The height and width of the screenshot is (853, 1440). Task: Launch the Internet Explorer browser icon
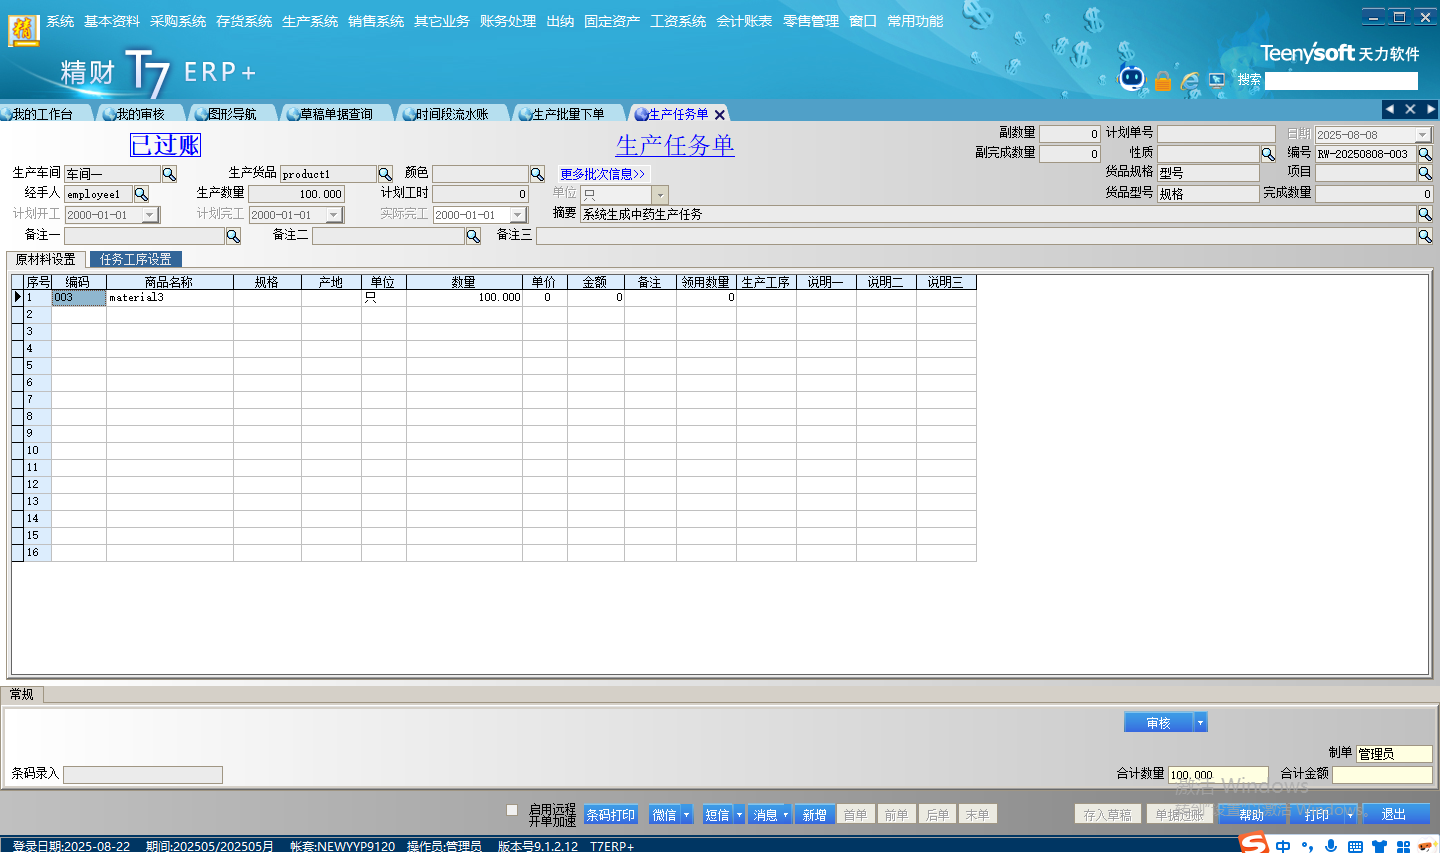click(1189, 81)
